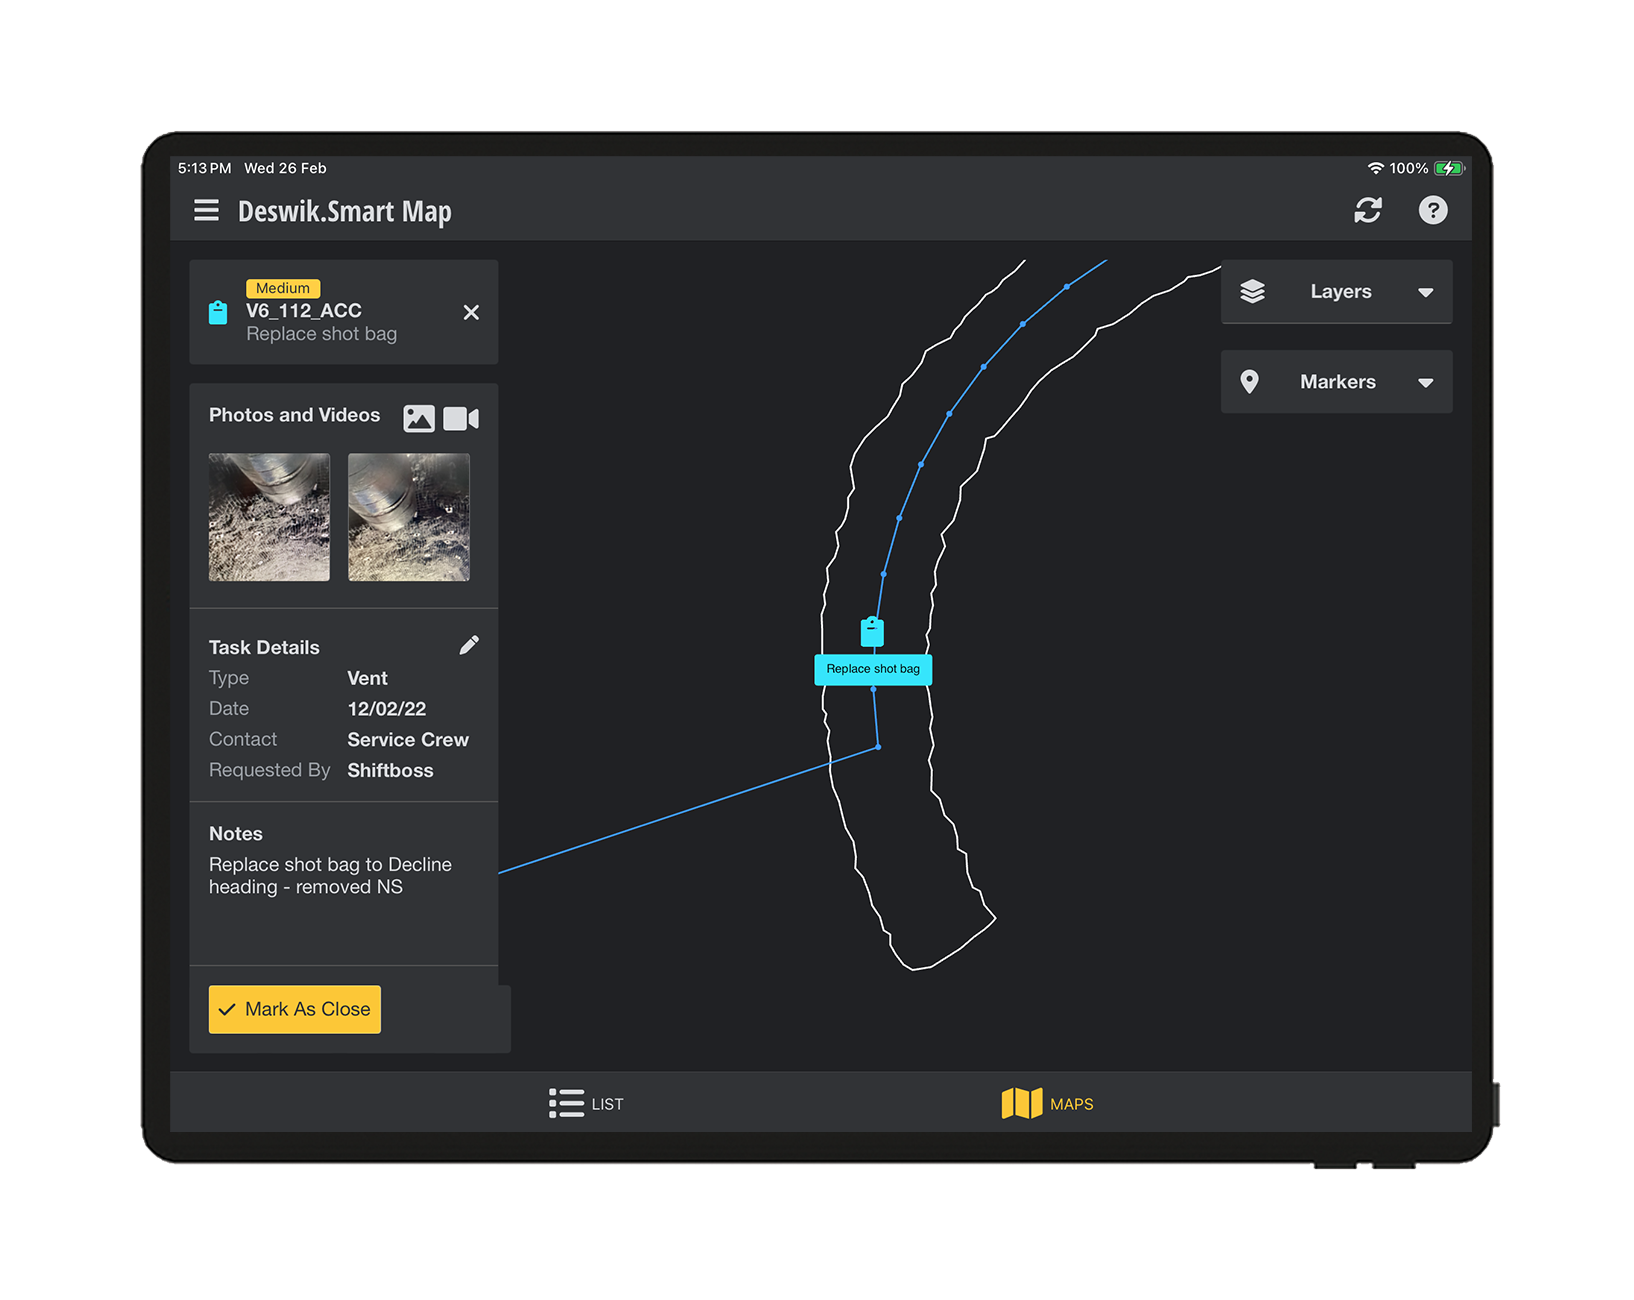Tap the clipboard task marker on map
Image resolution: width=1634 pixels, height=1300 pixels.
click(872, 631)
